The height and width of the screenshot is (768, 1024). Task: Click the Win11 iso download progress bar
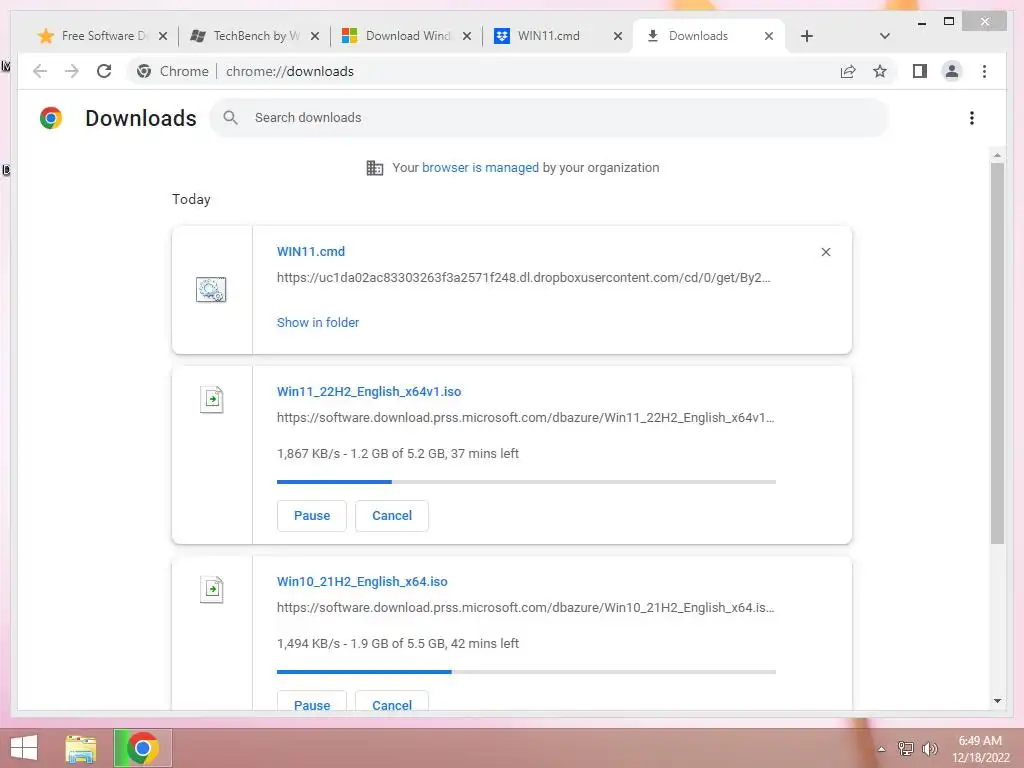[526, 482]
